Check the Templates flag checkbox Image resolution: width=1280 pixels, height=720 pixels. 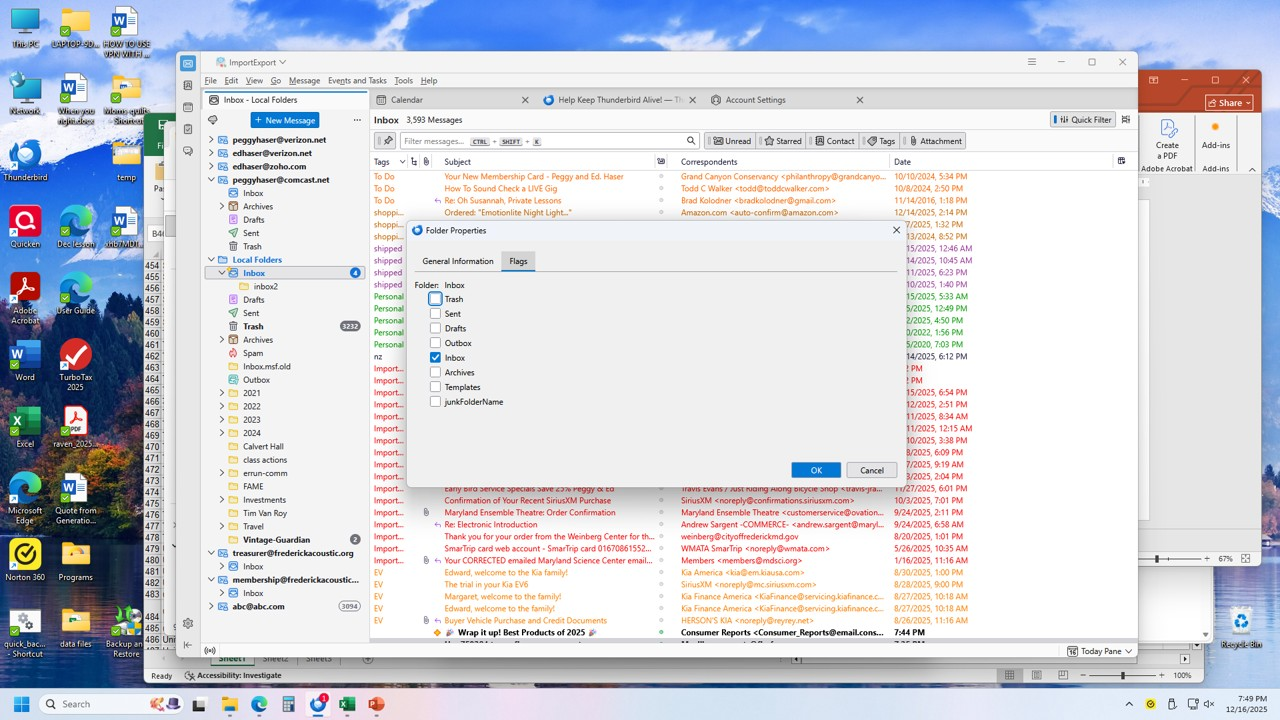coord(435,387)
